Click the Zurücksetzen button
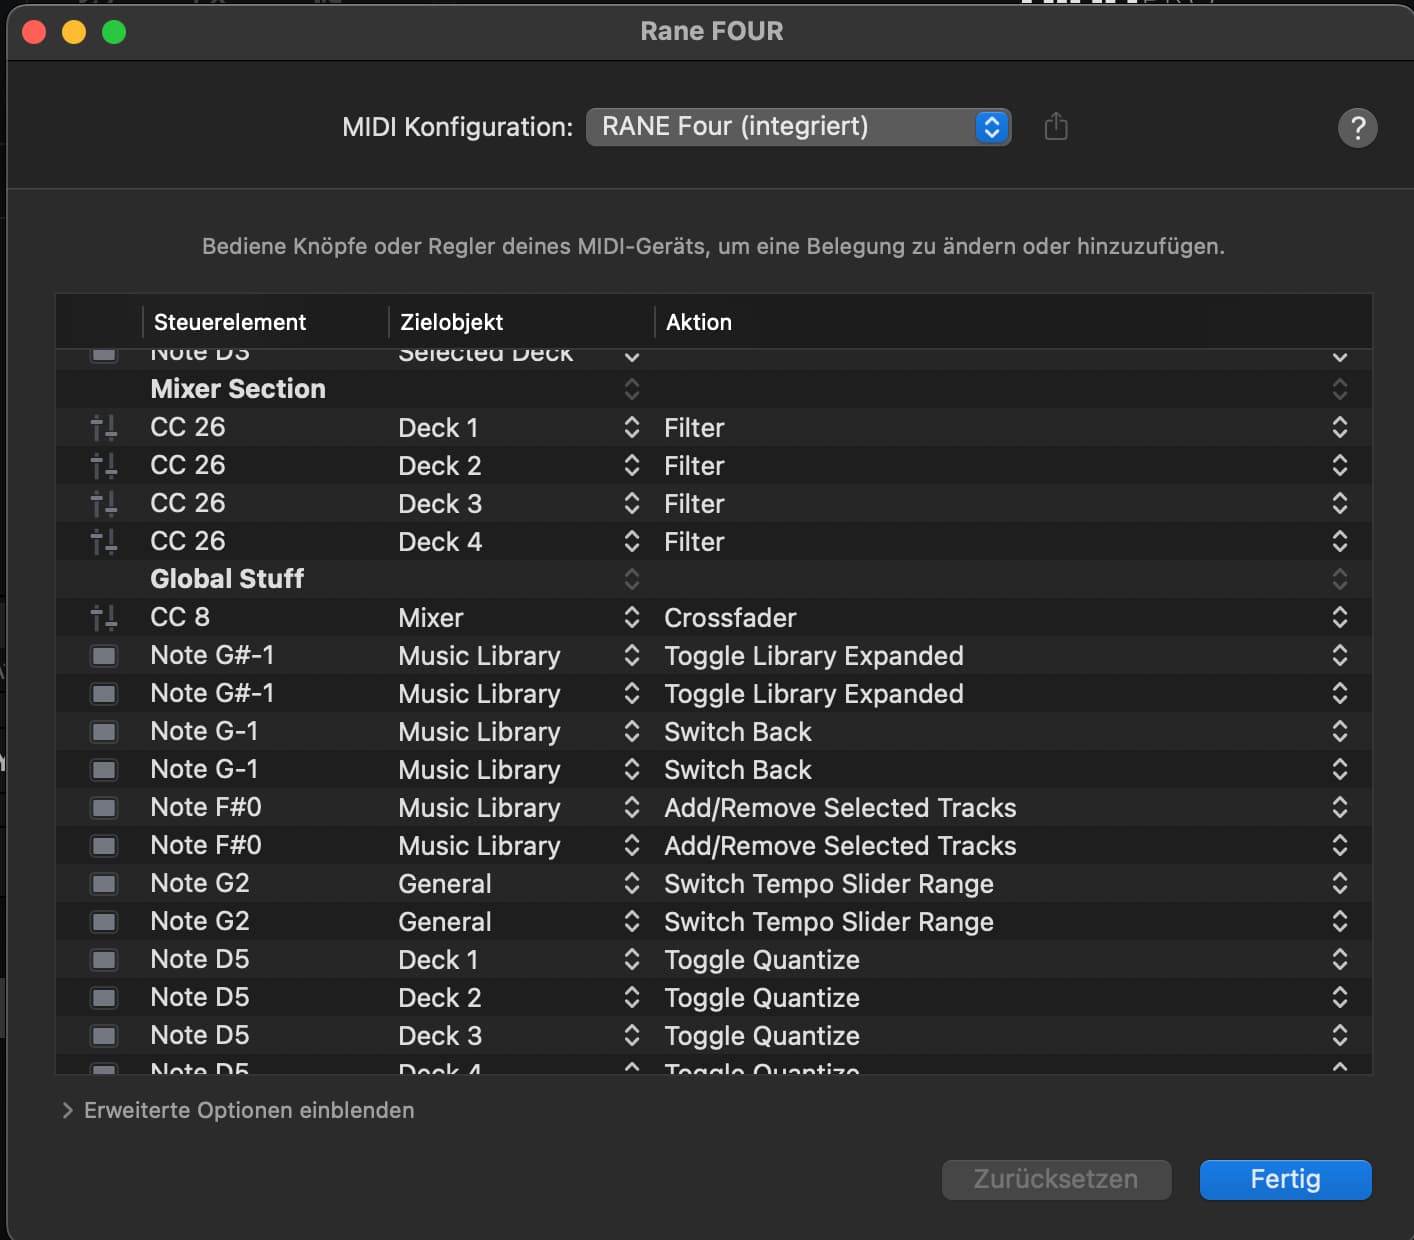 [x=1056, y=1179]
